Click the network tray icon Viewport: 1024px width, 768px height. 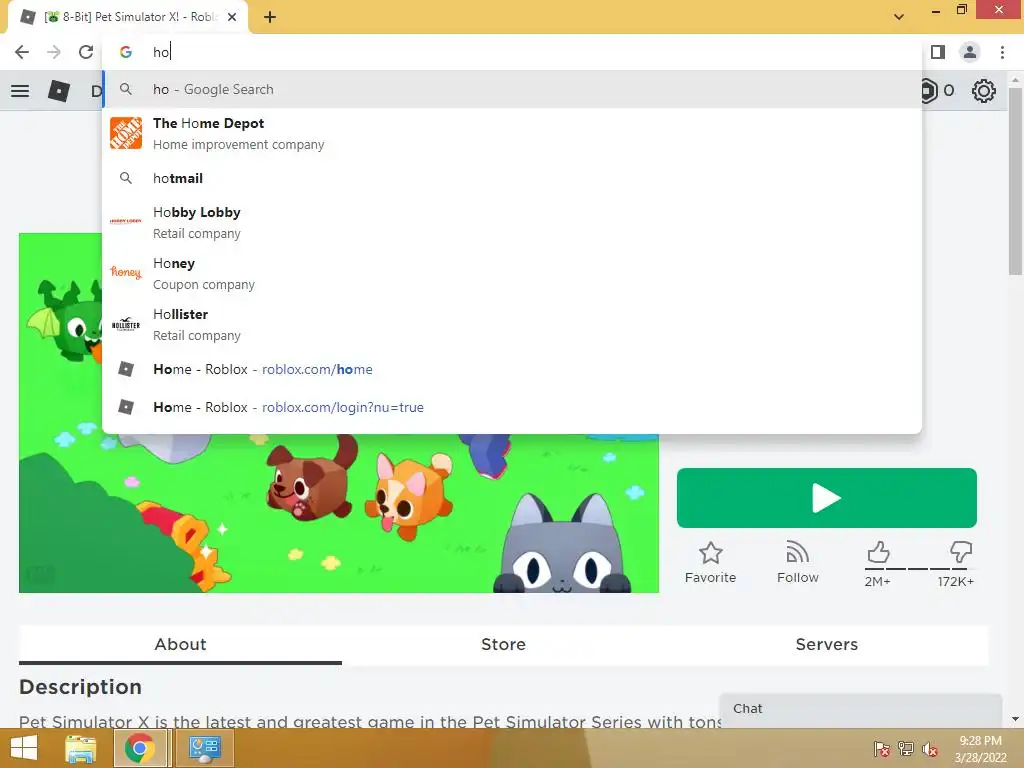point(906,749)
